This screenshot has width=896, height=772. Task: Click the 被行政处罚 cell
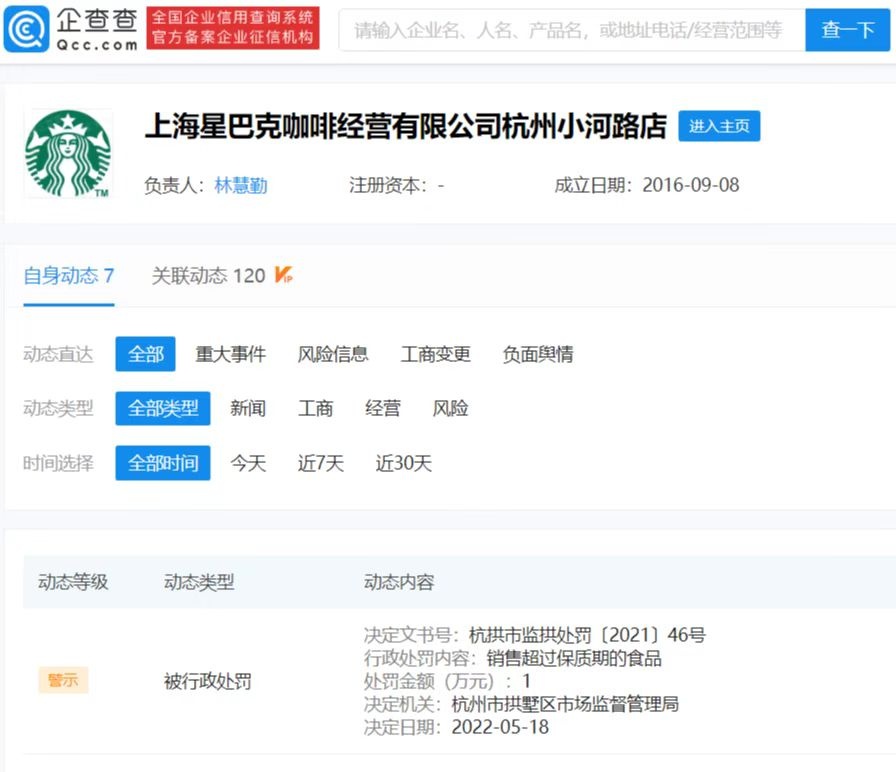point(207,681)
